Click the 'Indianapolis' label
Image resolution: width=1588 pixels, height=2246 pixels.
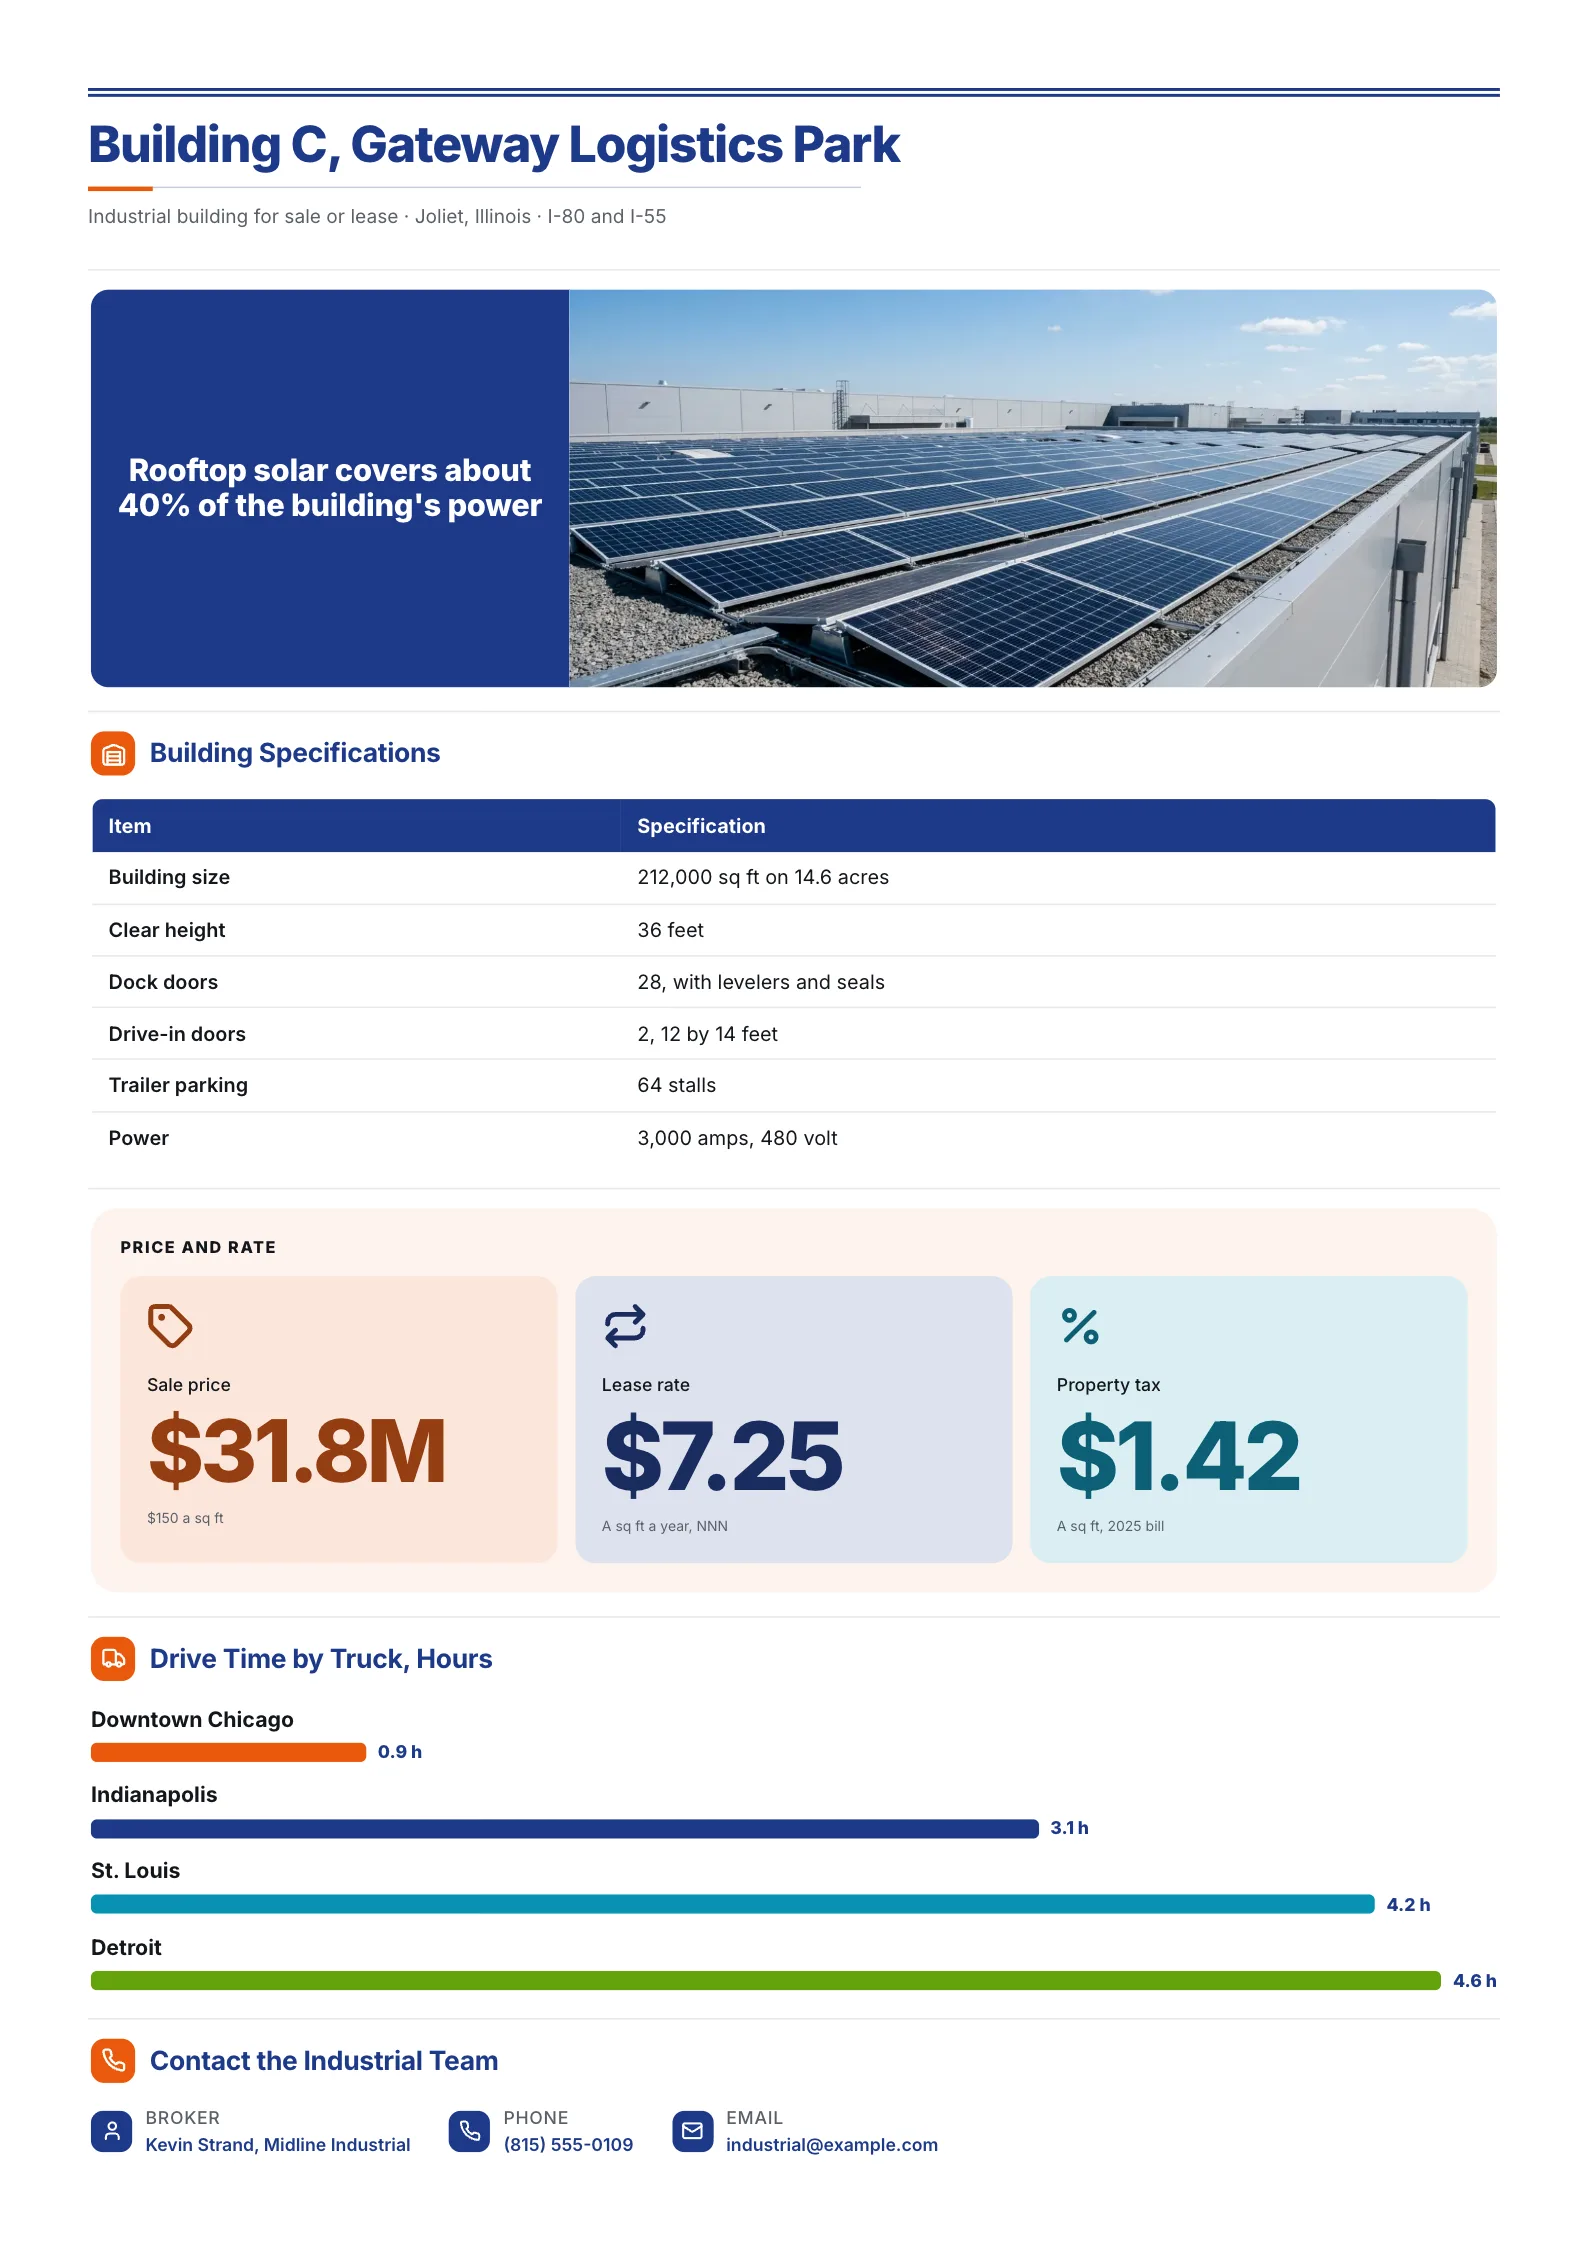[x=154, y=1795]
